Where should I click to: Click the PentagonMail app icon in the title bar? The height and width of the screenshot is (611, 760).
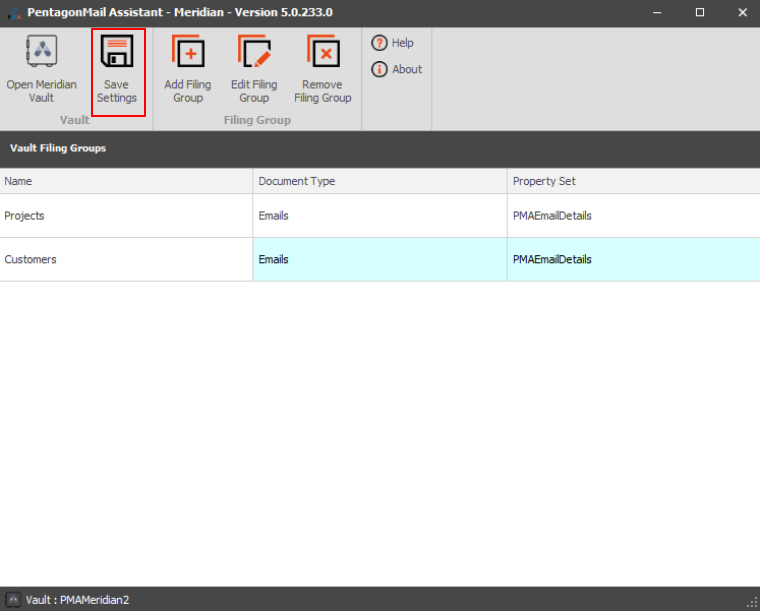click(15, 13)
